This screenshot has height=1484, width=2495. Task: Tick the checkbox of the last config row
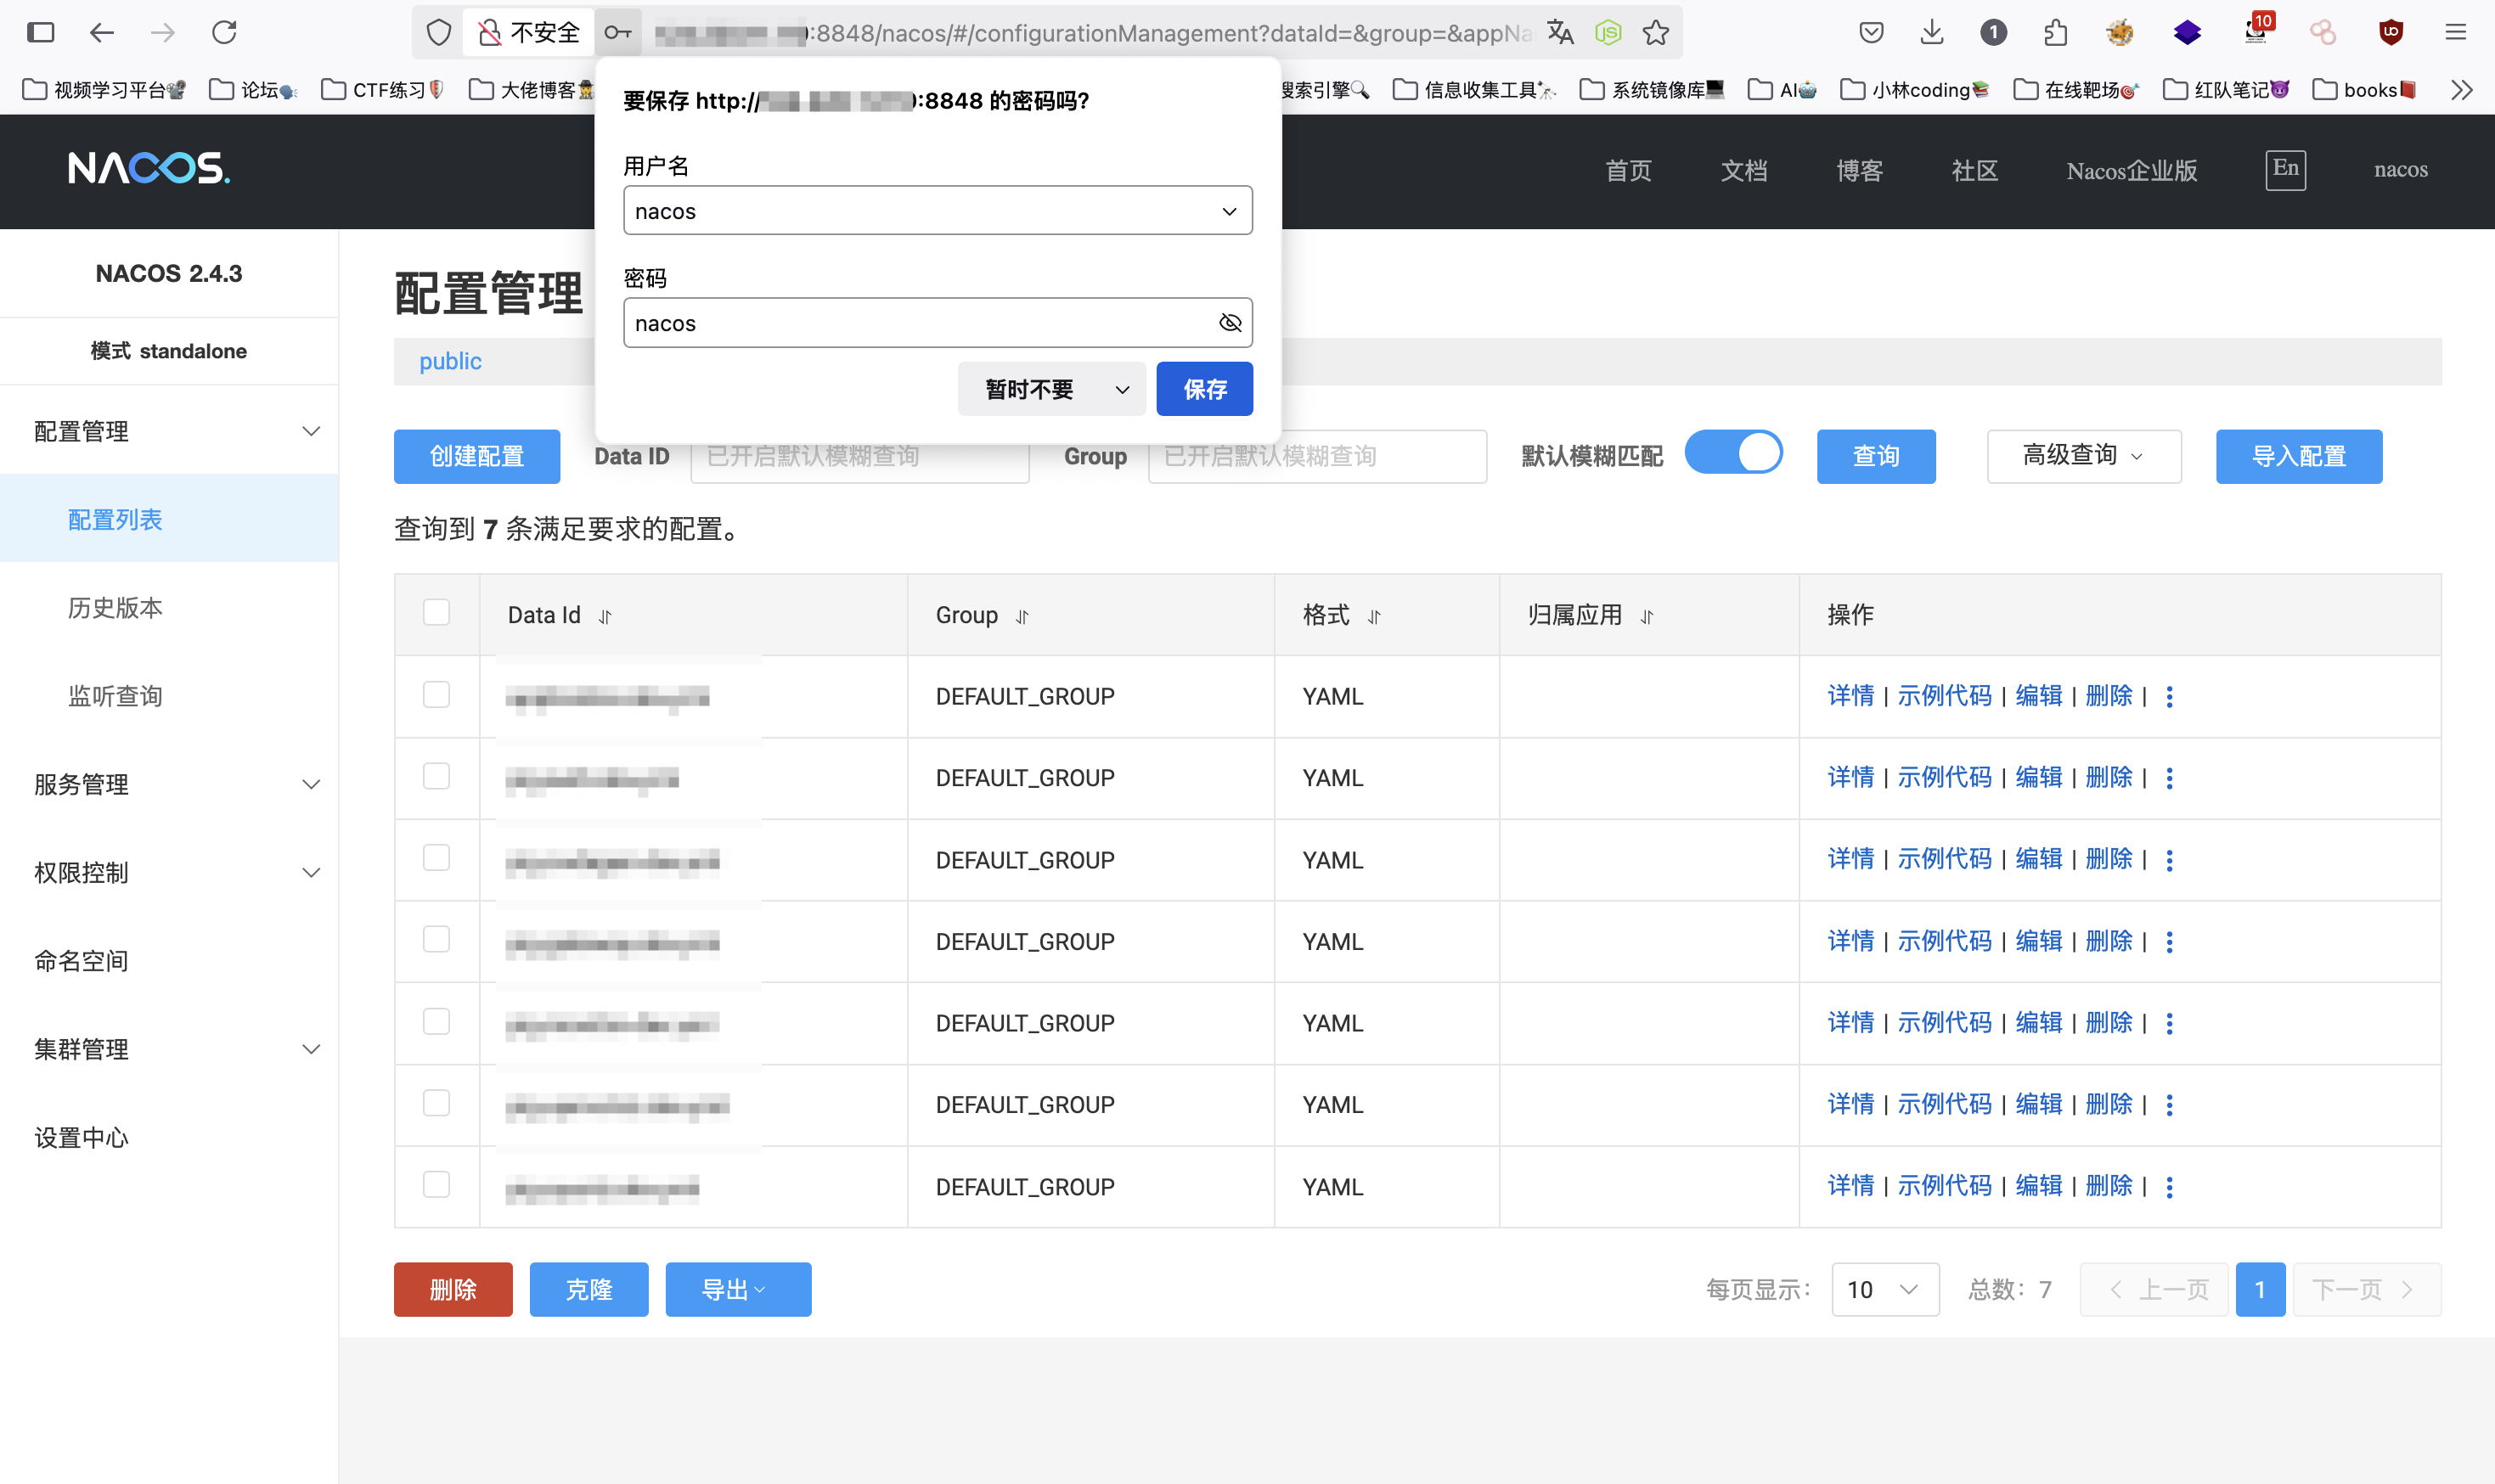tap(436, 1185)
